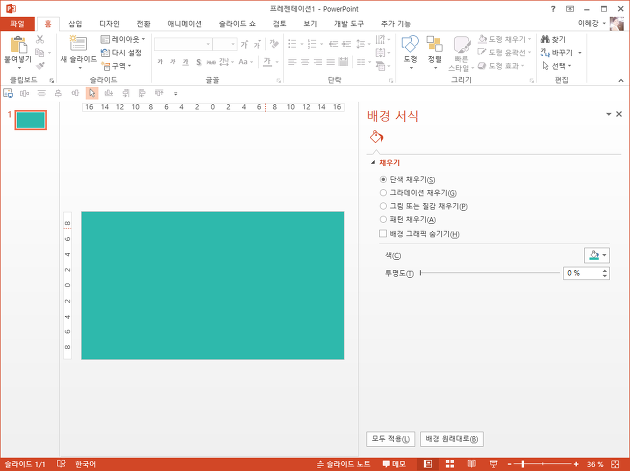This screenshot has height=471, width=630.
Task: Open the File (파일) tab
Action: click(x=17, y=24)
